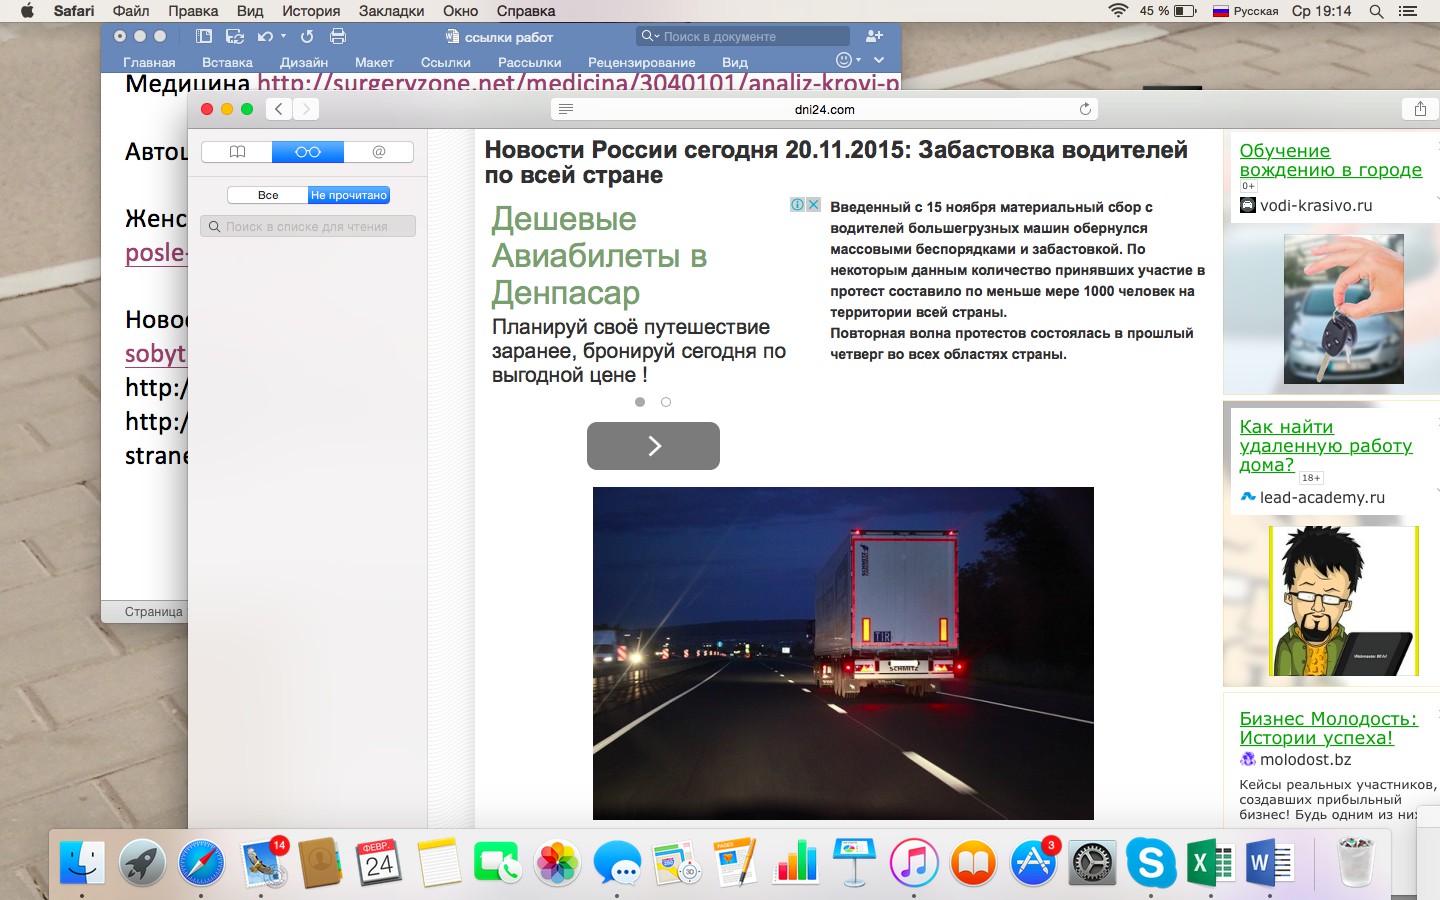Open Keynote from the Dock

[x=854, y=861]
